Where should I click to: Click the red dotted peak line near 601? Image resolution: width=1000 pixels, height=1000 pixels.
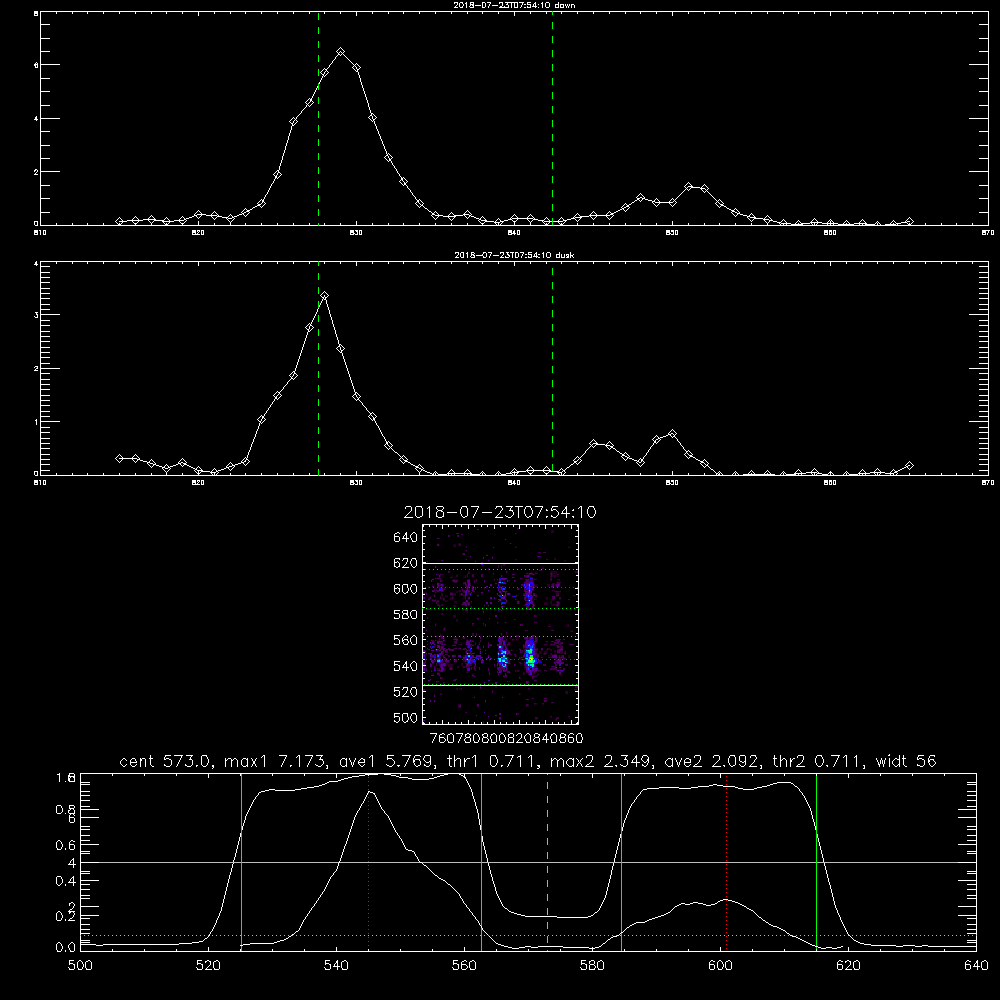[x=726, y=861]
